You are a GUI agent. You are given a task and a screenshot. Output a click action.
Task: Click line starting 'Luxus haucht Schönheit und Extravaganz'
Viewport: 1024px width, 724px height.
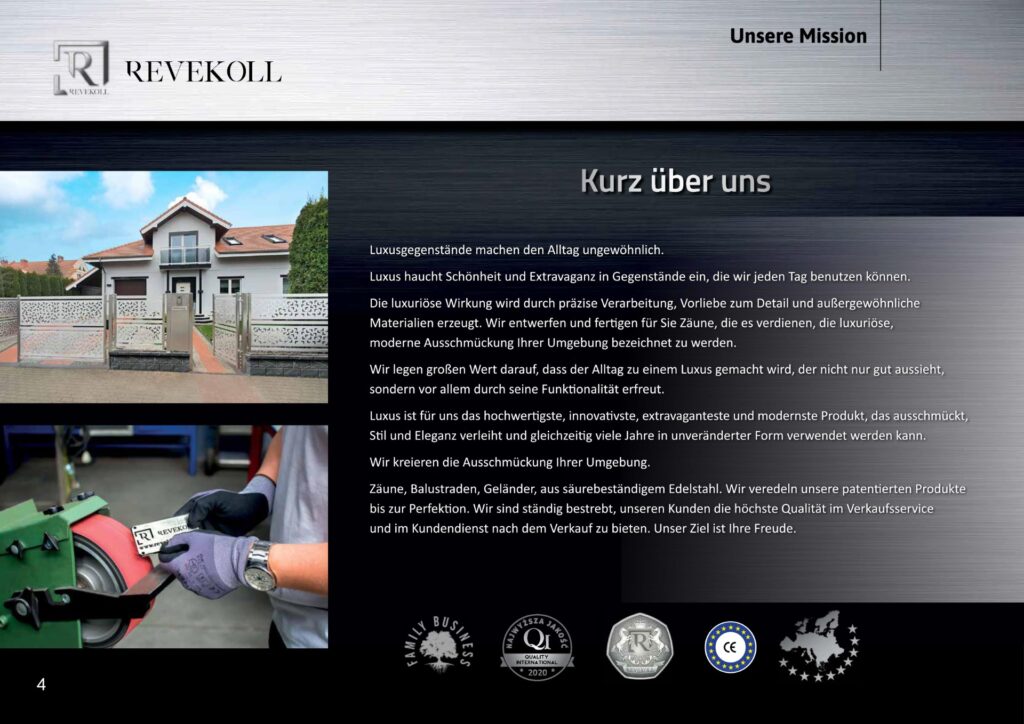(639, 277)
